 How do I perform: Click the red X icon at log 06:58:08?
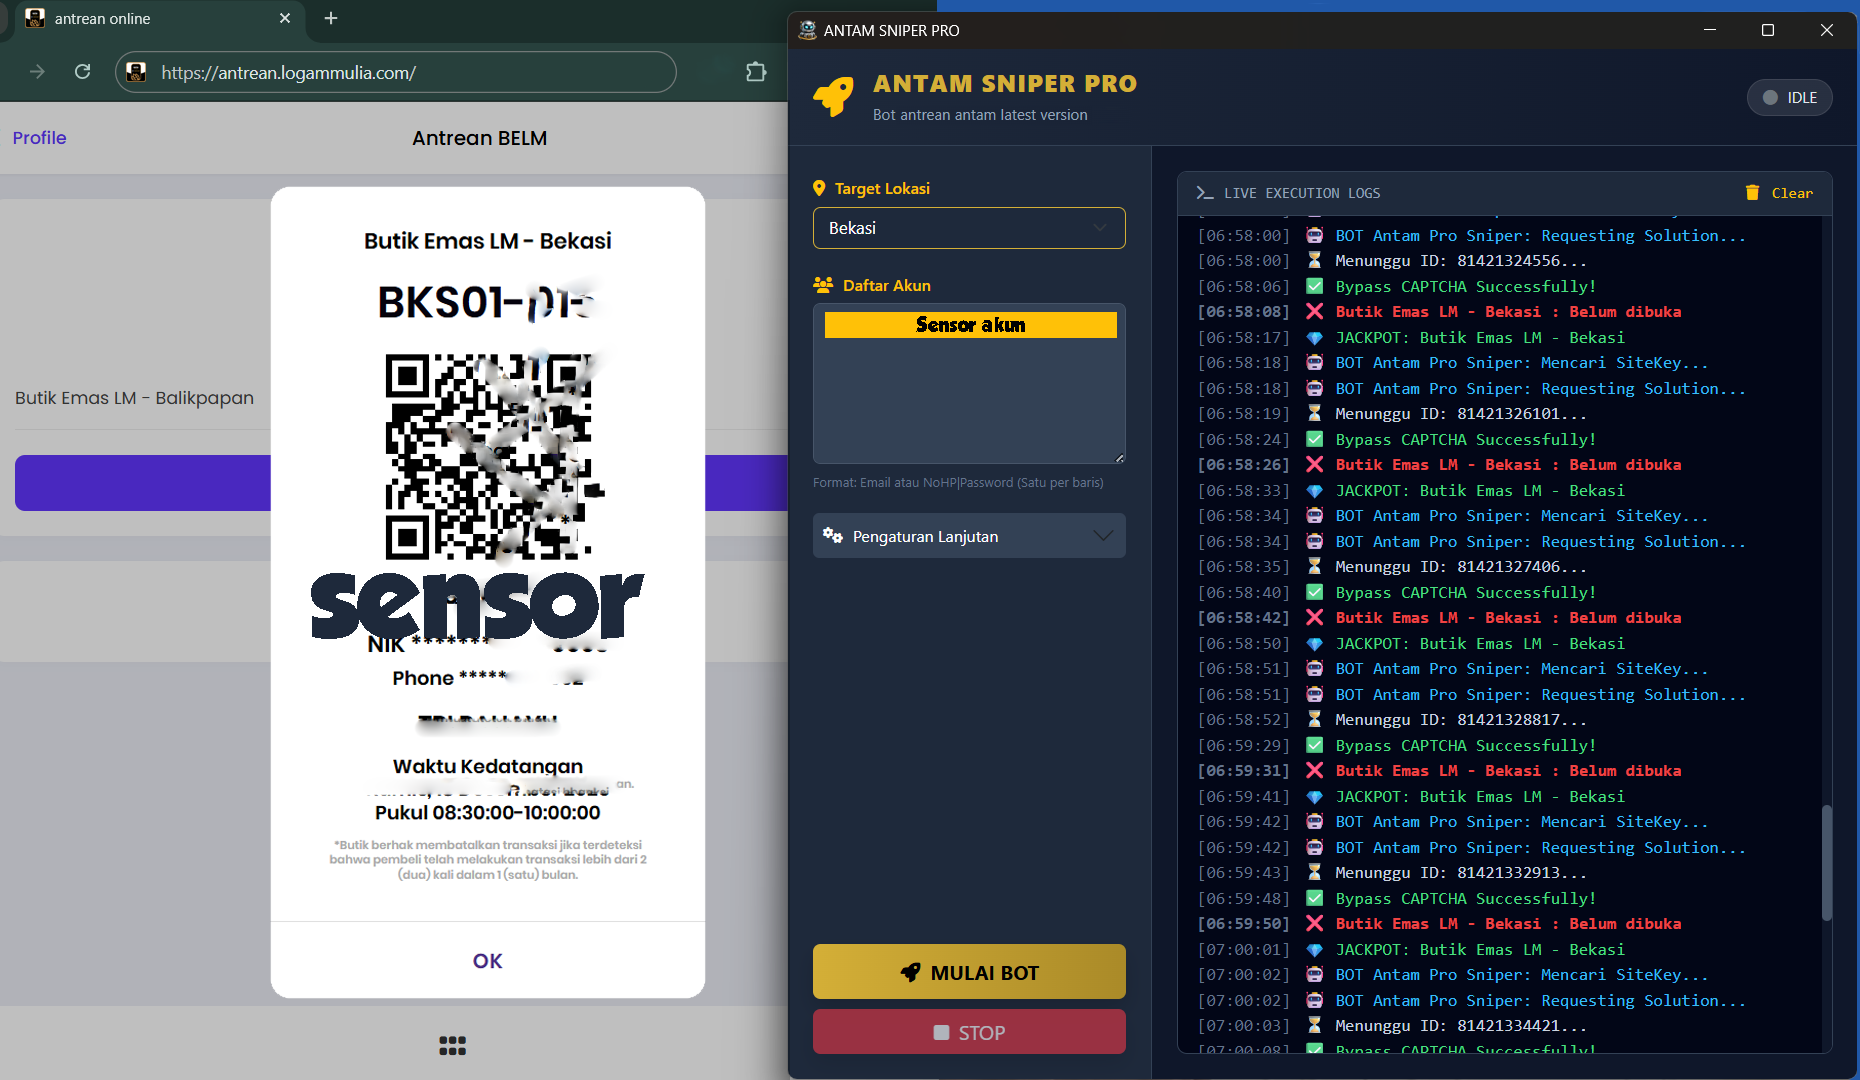coord(1314,312)
